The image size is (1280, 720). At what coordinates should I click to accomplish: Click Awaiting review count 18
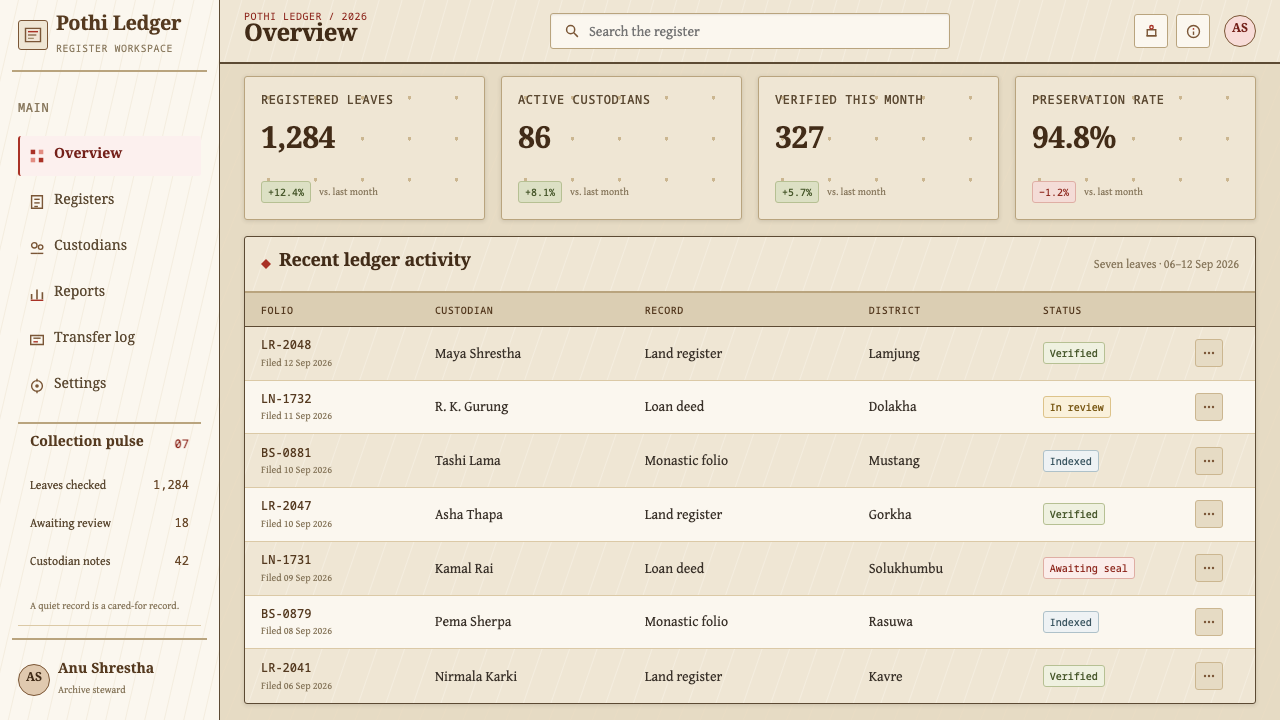181,523
